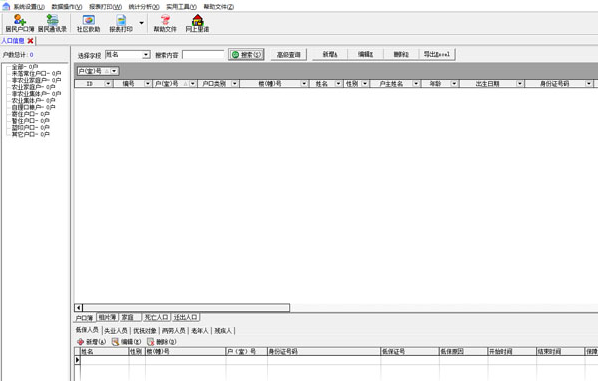Click the green 搜索 button
This screenshot has height=381, width=598.
(246, 55)
